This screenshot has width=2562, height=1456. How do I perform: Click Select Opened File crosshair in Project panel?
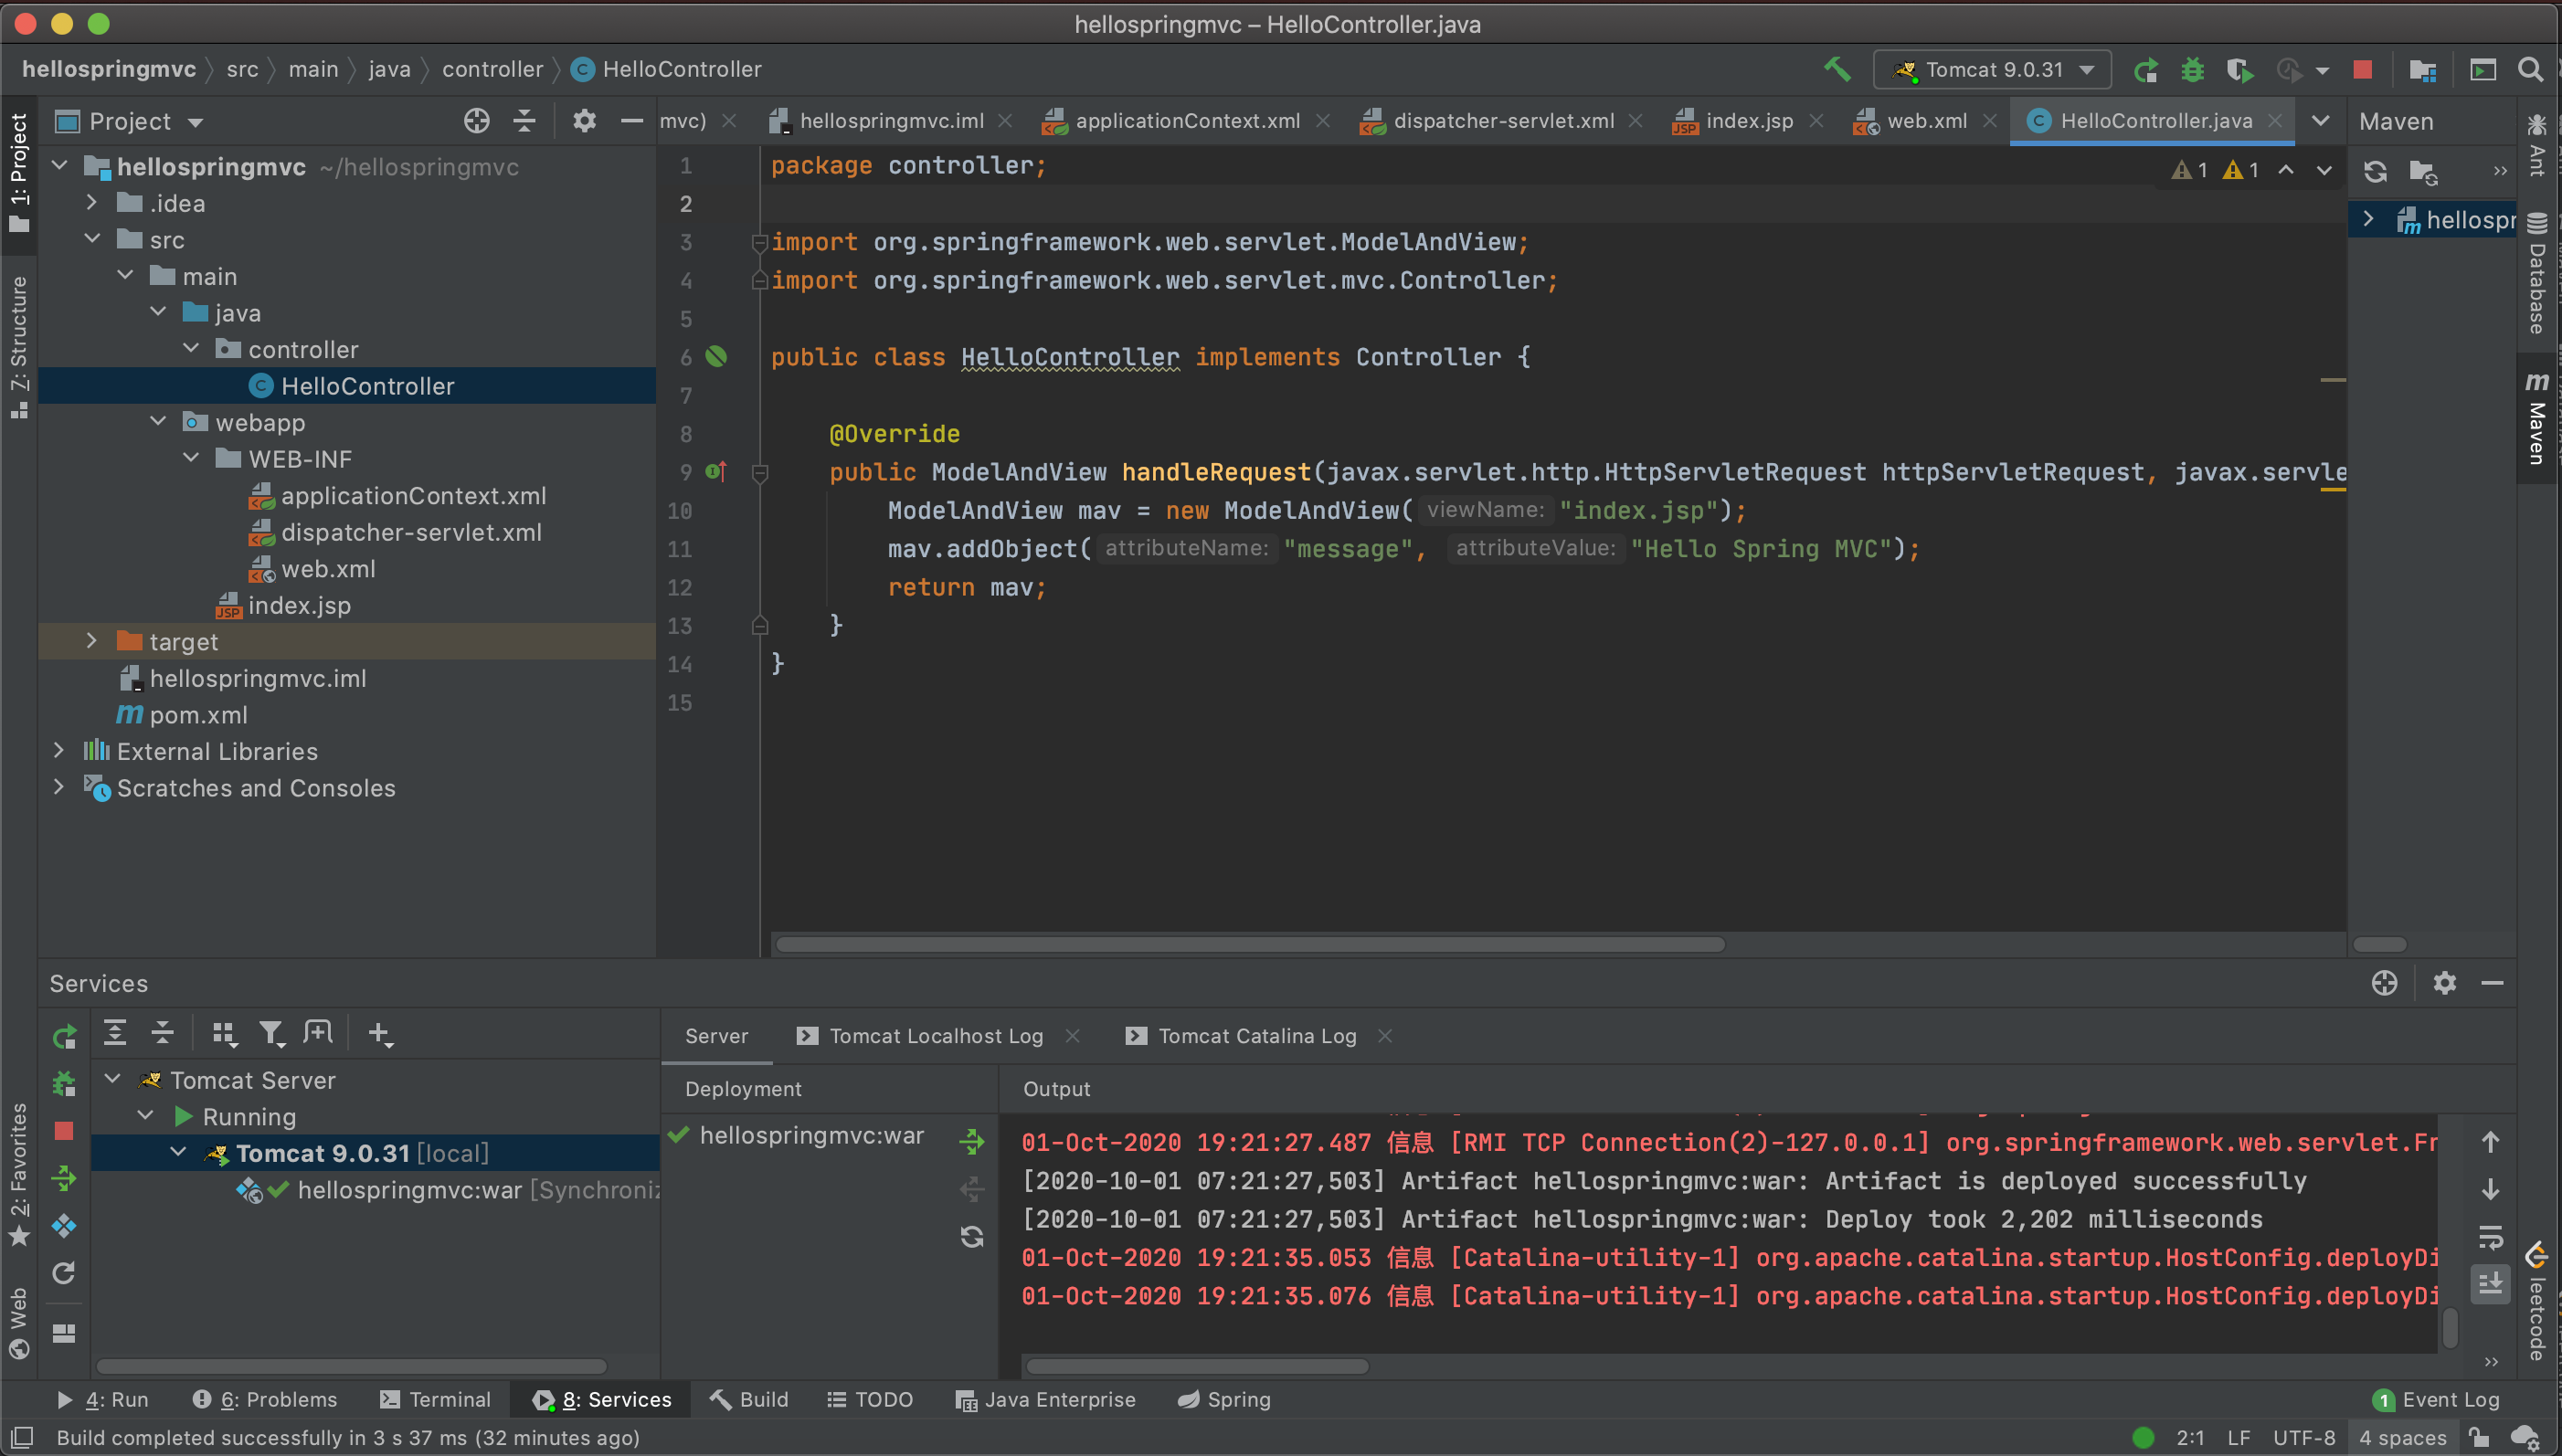[x=476, y=121]
